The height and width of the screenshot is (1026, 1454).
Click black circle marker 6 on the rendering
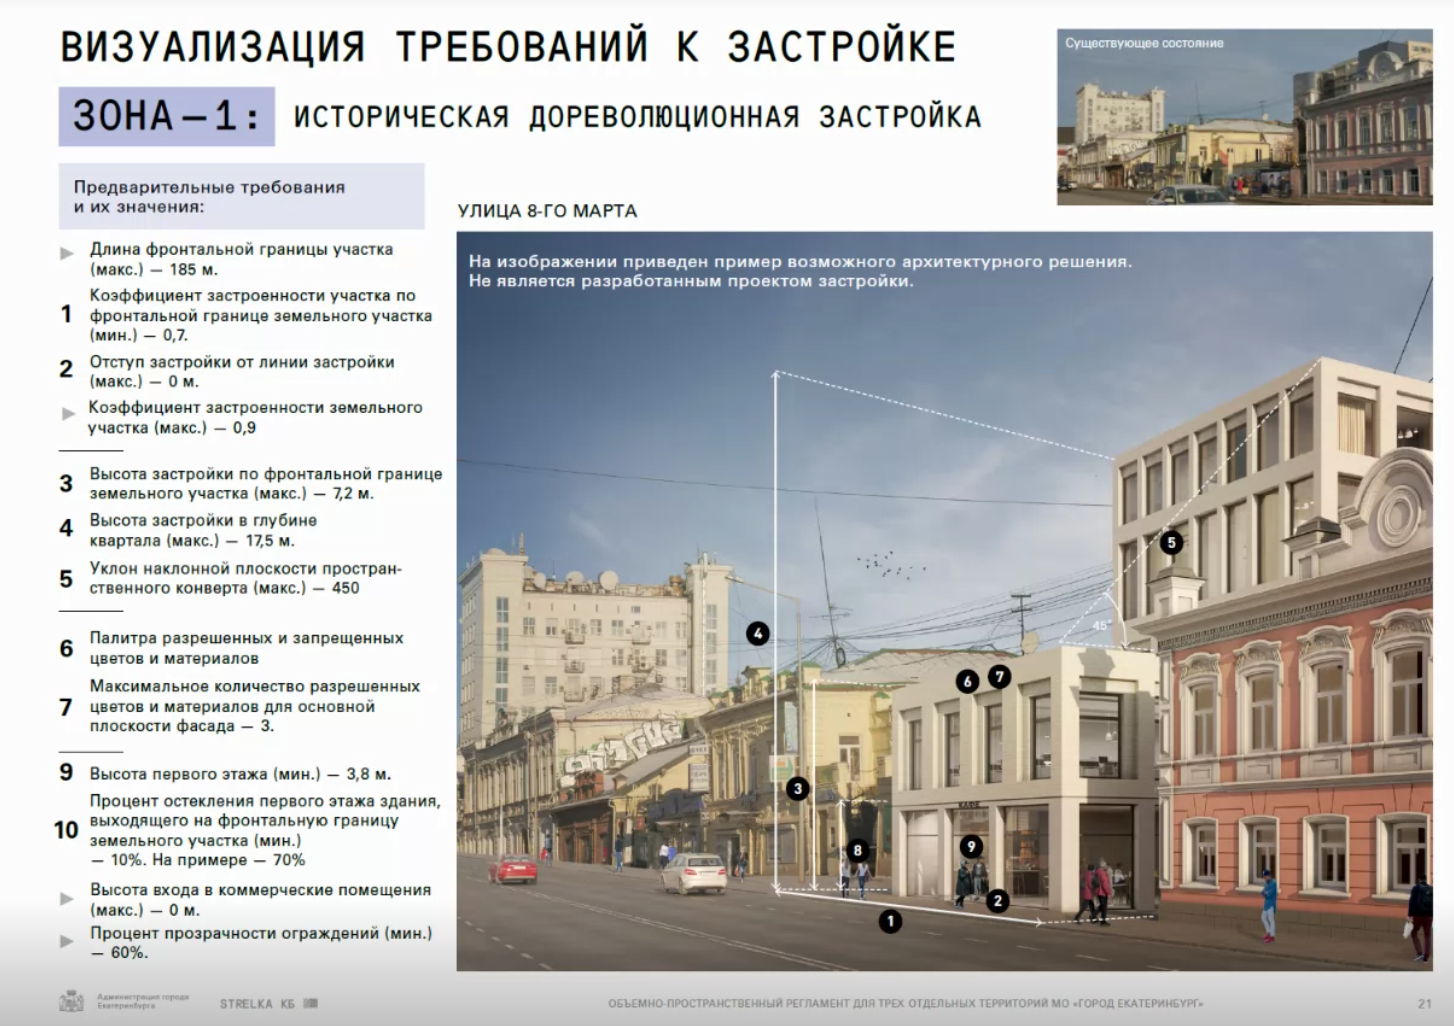(966, 681)
